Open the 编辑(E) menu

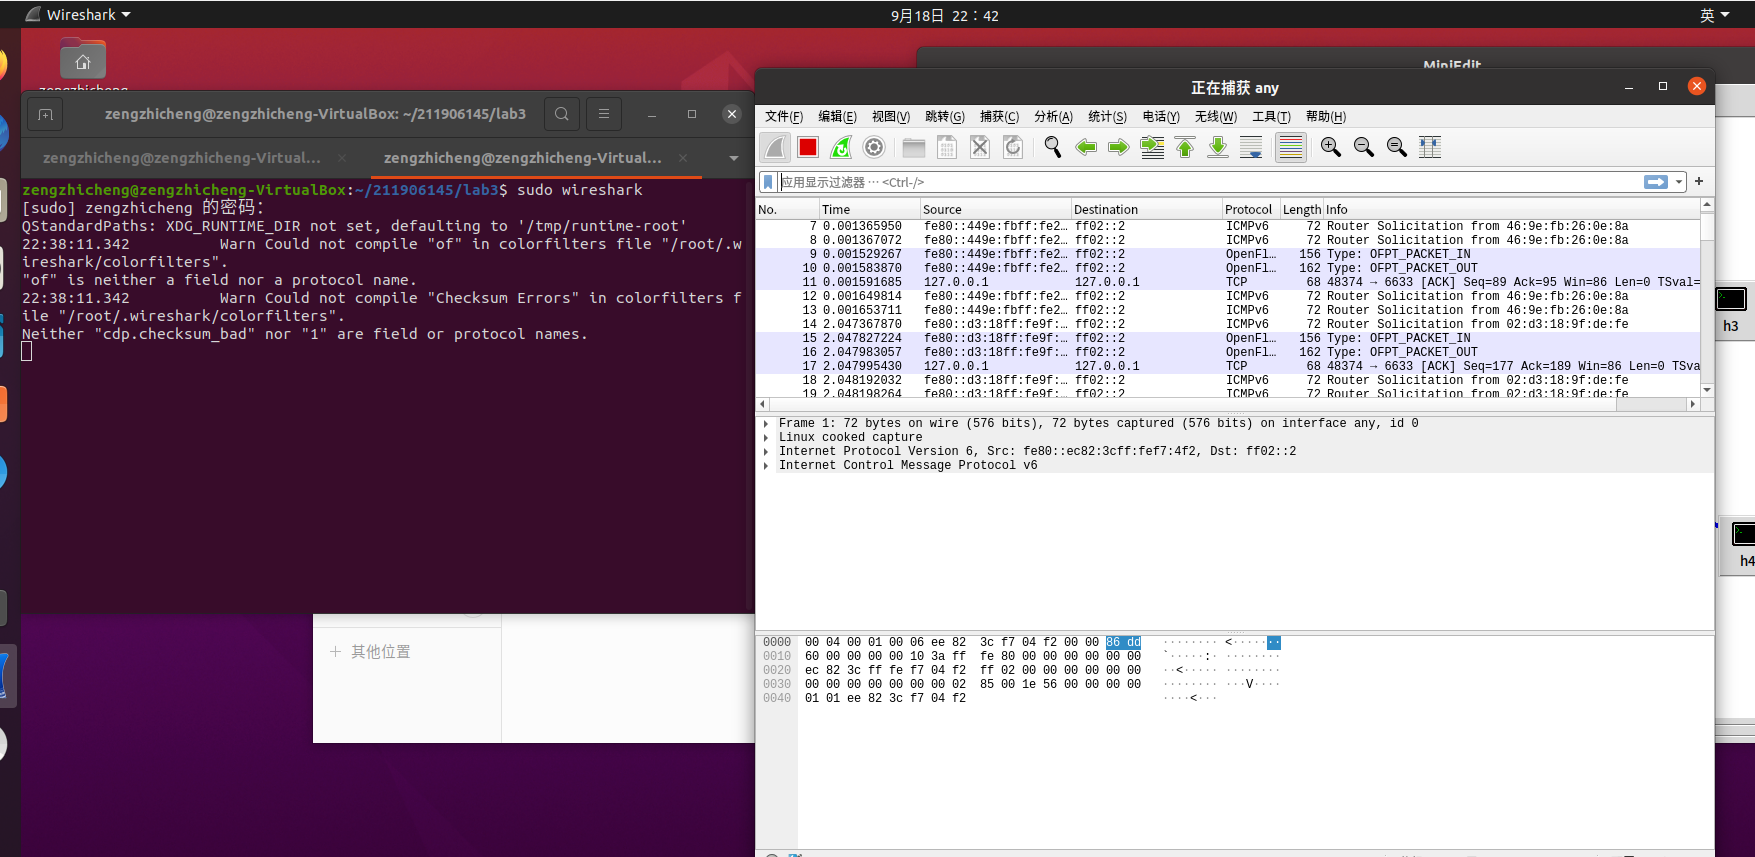click(837, 117)
